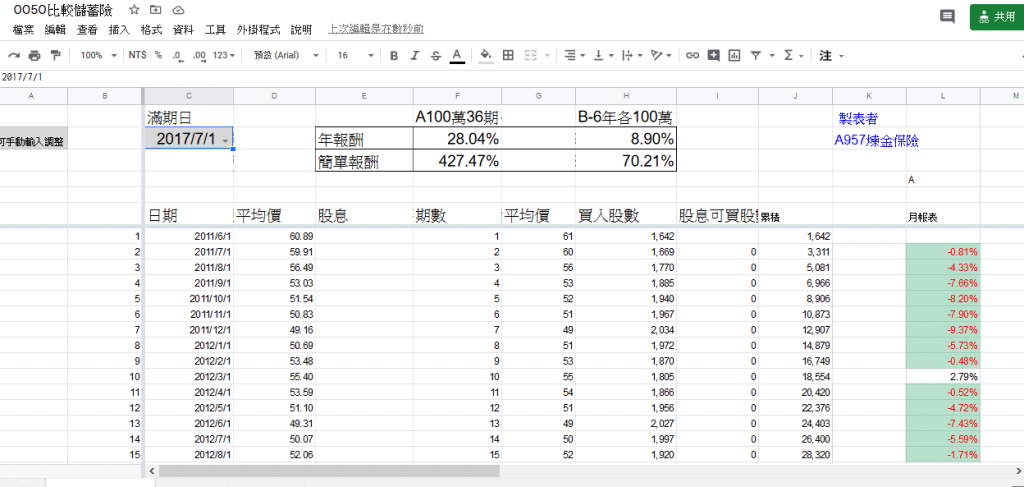
Task: Open the 插入 menu
Action: (119, 30)
